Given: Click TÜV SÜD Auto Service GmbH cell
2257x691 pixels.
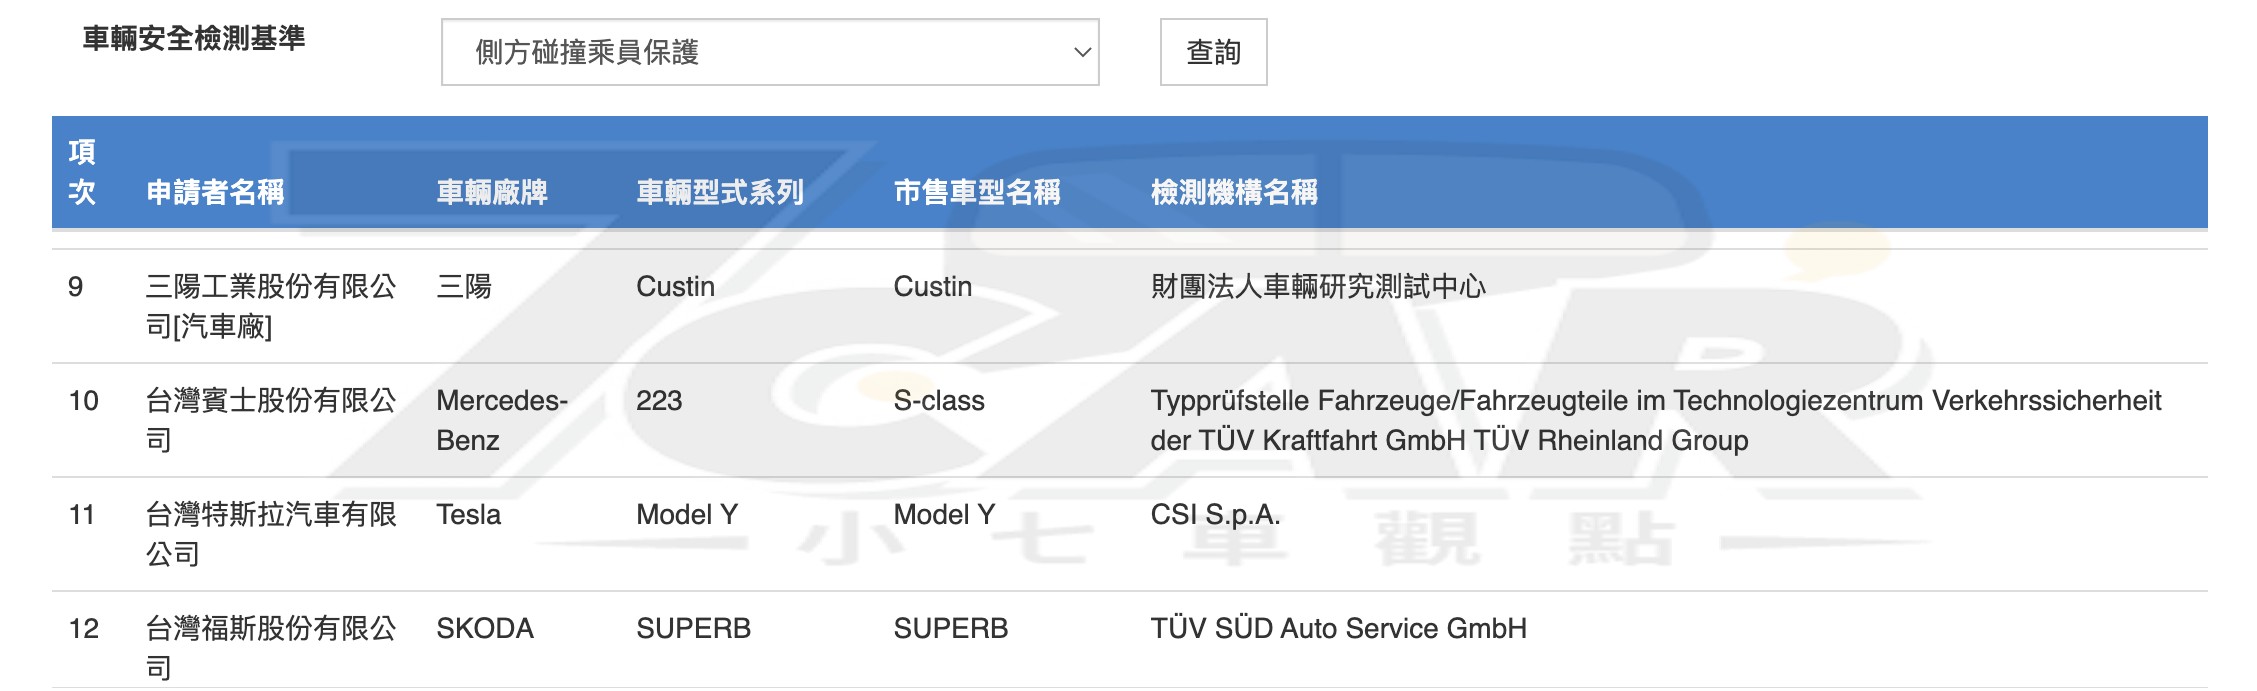Looking at the screenshot, I should 1337,629.
